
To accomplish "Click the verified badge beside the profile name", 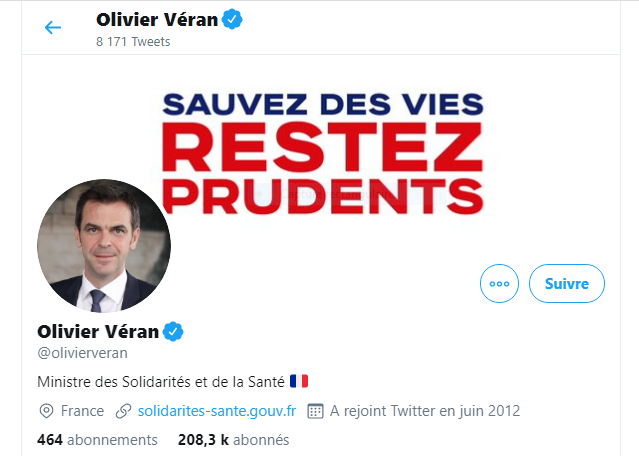I will coord(173,331).
